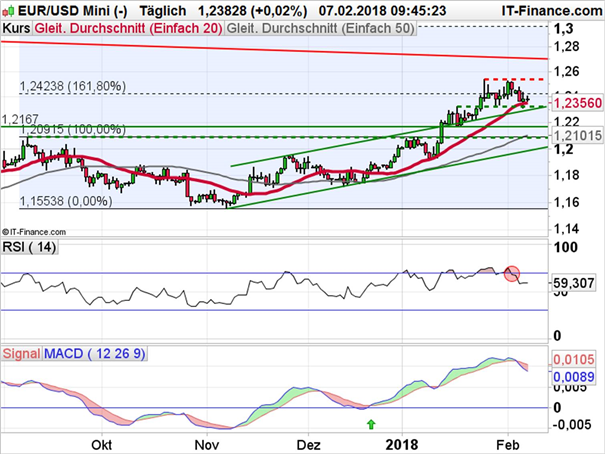Open the RSI ( 14) indicator label
Image resolution: width=605 pixels, height=454 pixels.
(x=29, y=247)
